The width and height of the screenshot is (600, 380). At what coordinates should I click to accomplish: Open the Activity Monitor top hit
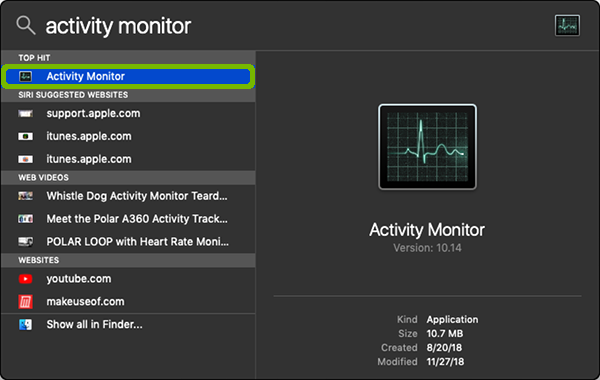[x=128, y=77]
